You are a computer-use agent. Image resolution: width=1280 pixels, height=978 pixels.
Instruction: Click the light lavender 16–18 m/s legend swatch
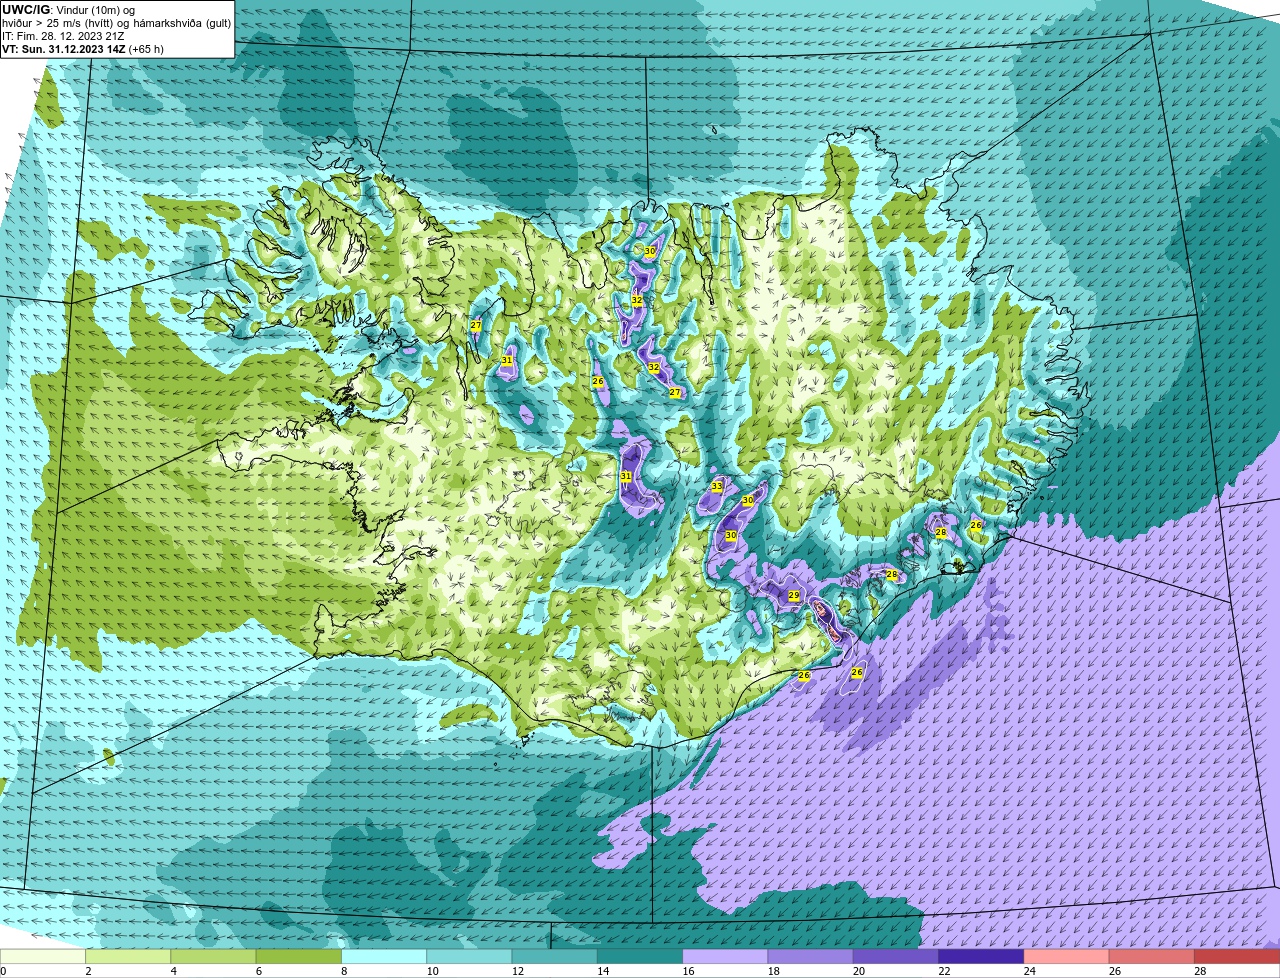725,957
